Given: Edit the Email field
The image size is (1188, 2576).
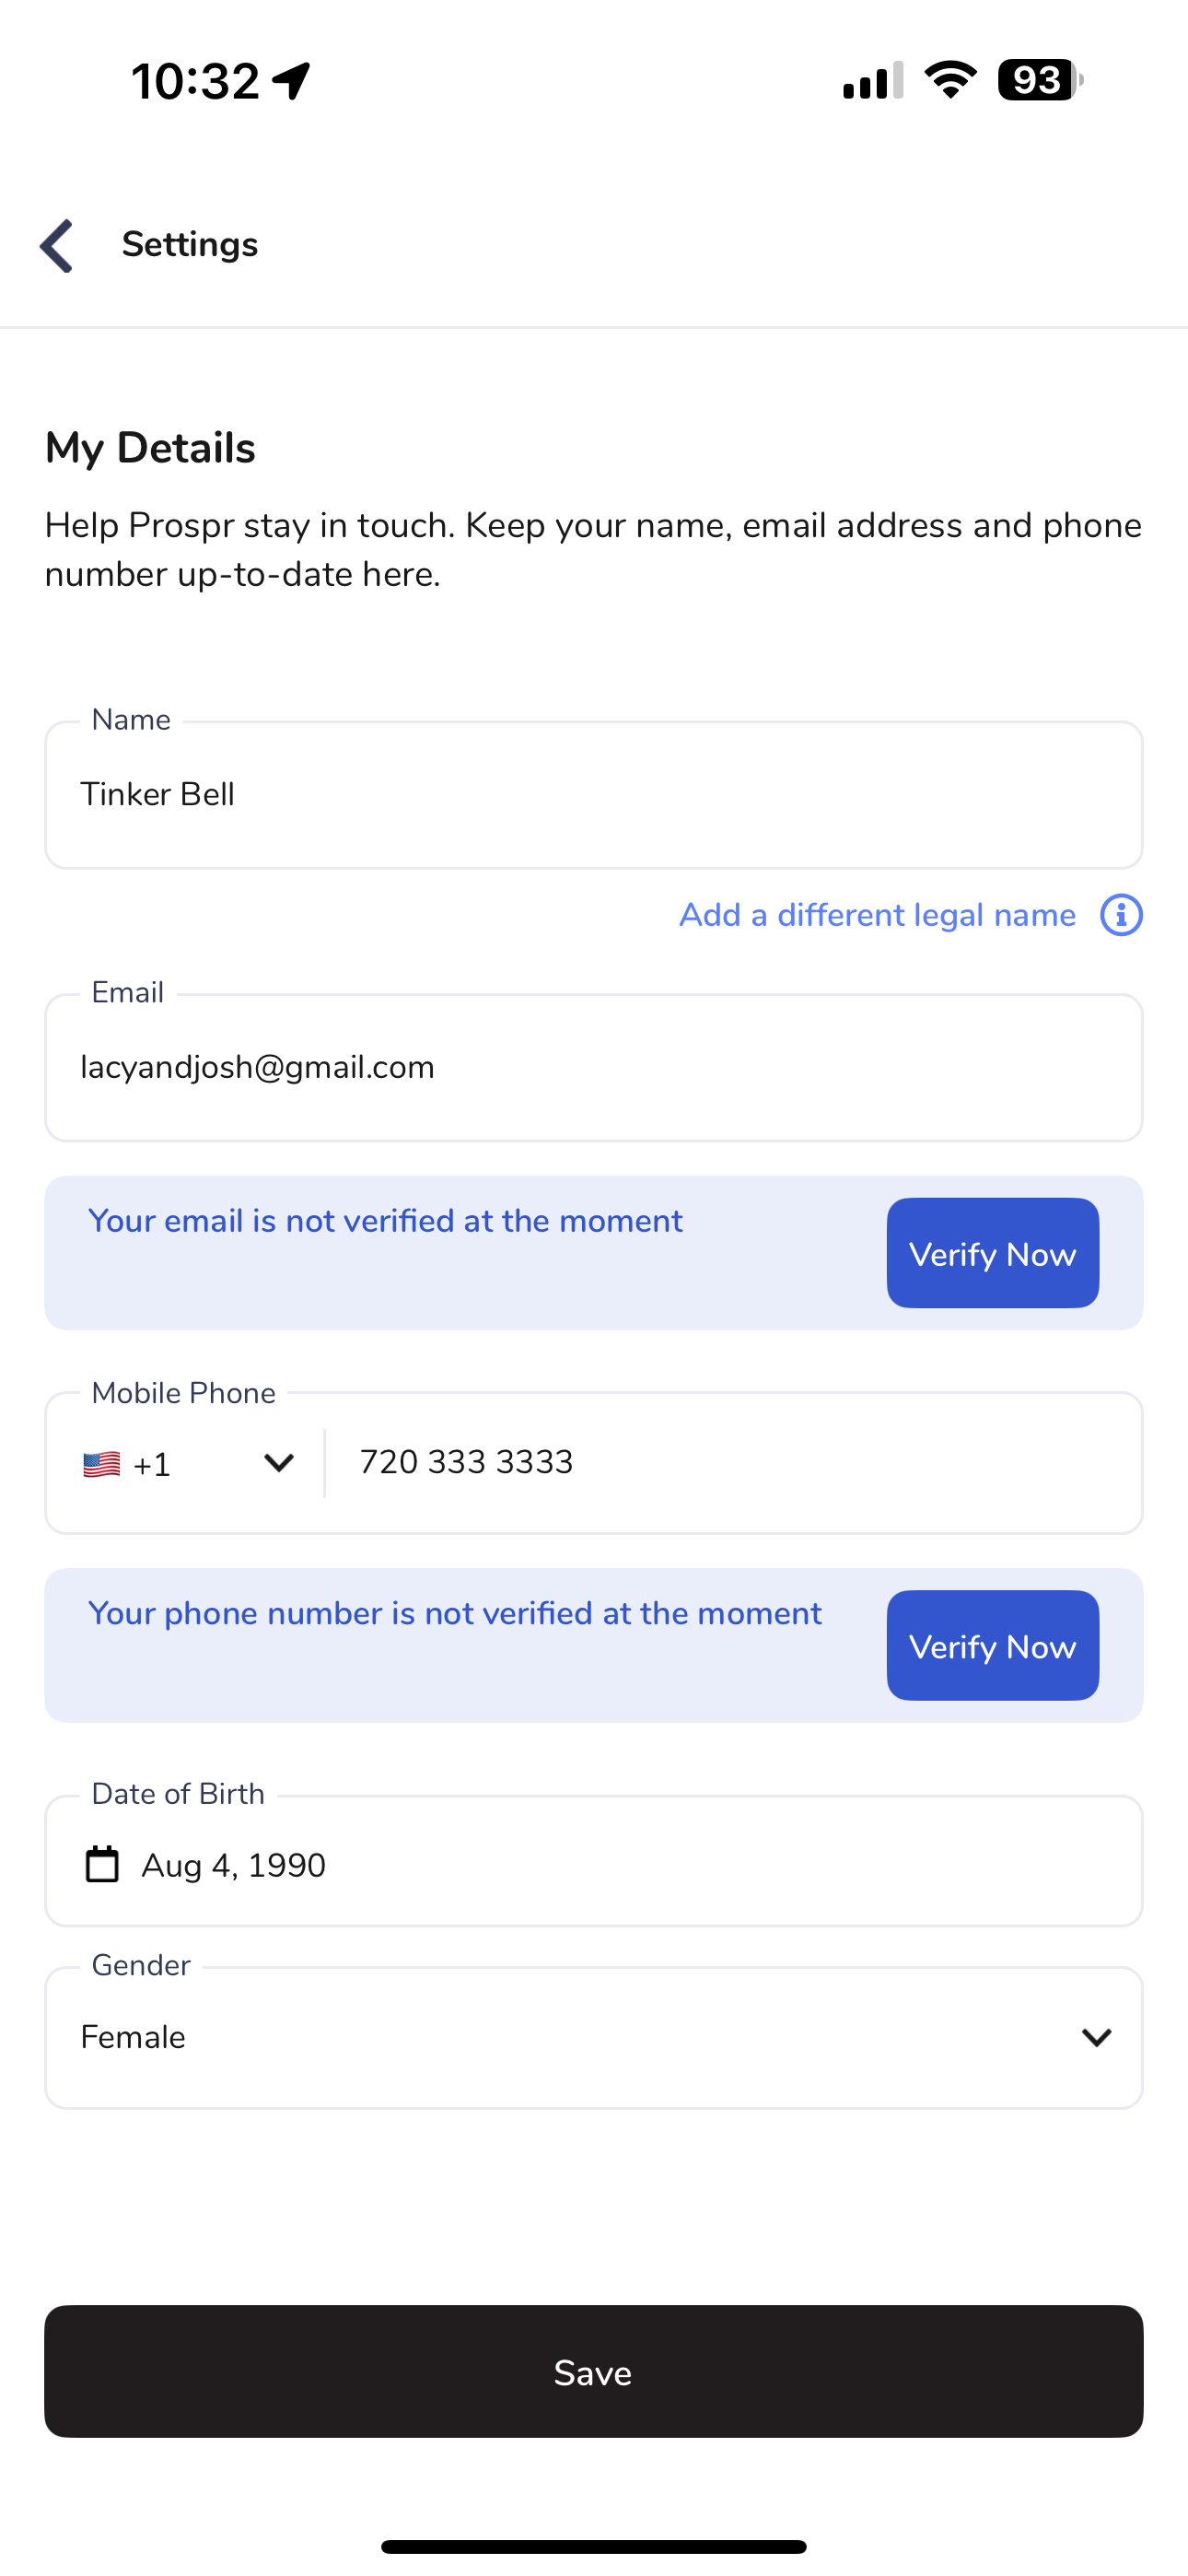Looking at the screenshot, I should (594, 1068).
